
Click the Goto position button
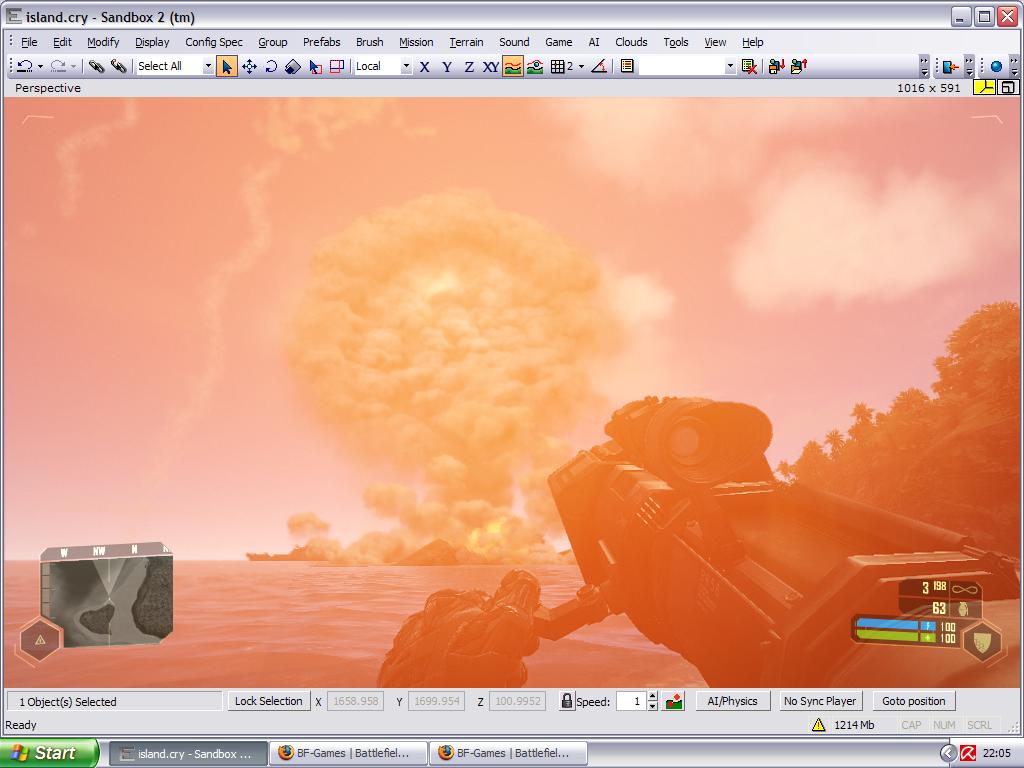[x=914, y=701]
